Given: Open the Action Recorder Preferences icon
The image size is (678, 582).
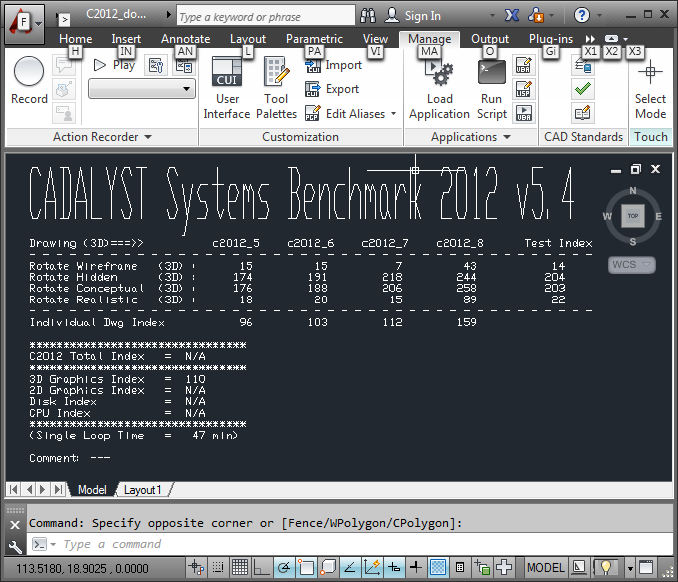Looking at the screenshot, I should tap(184, 66).
